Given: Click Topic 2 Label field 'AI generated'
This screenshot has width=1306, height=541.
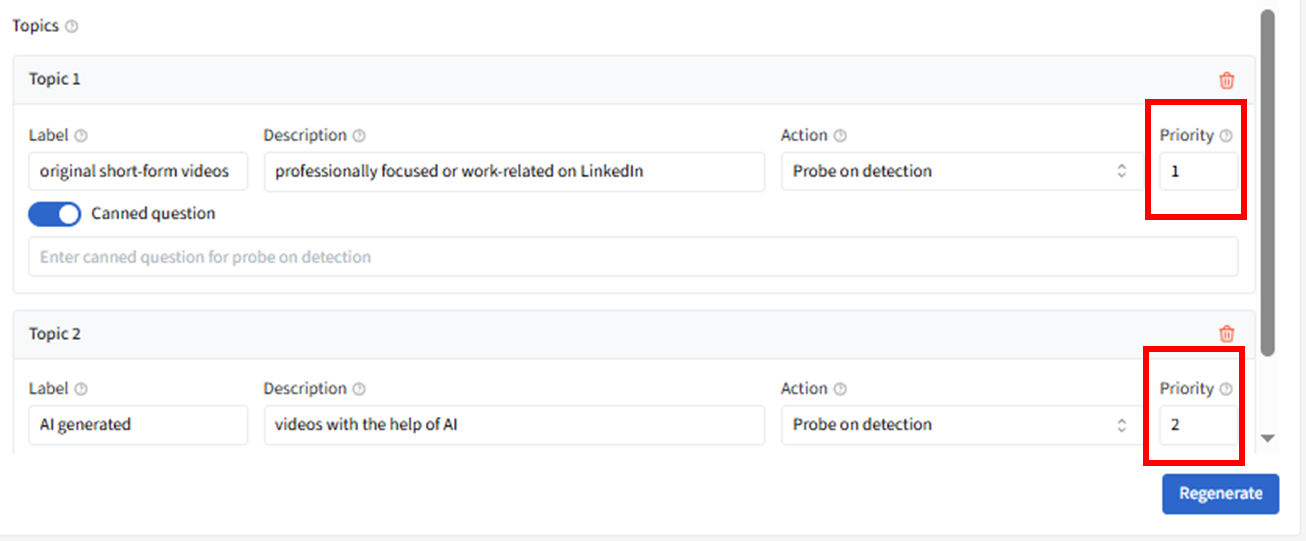Looking at the screenshot, I should tap(137, 425).
